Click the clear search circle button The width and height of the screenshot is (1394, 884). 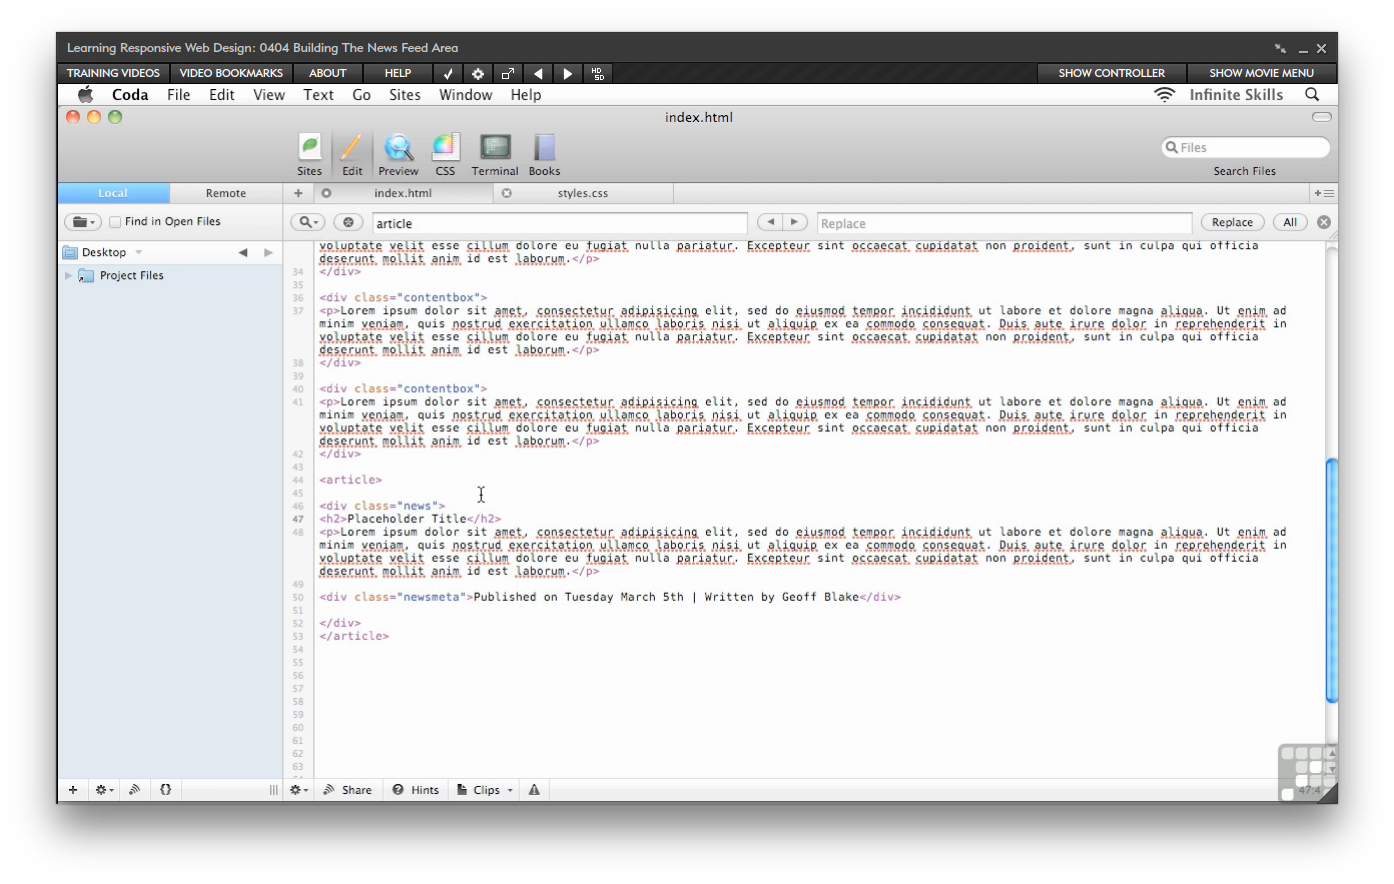(x=348, y=222)
